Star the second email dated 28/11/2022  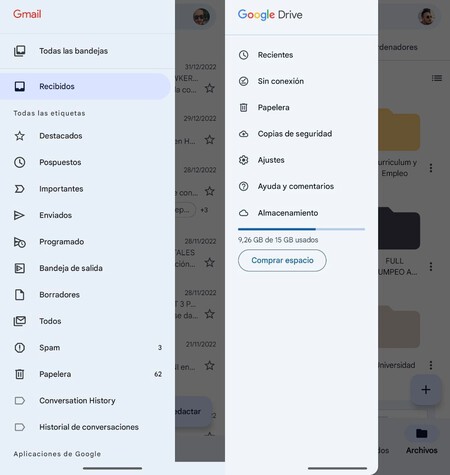210,314
